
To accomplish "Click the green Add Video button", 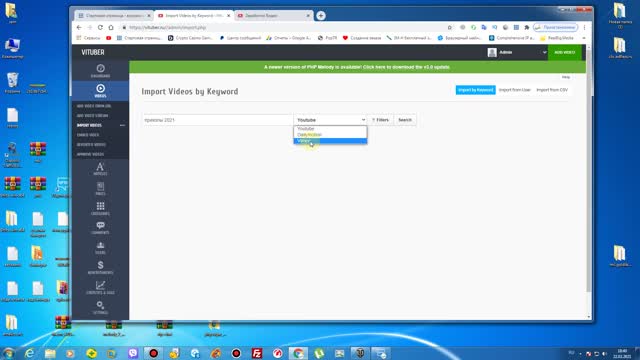I will pos(565,52).
